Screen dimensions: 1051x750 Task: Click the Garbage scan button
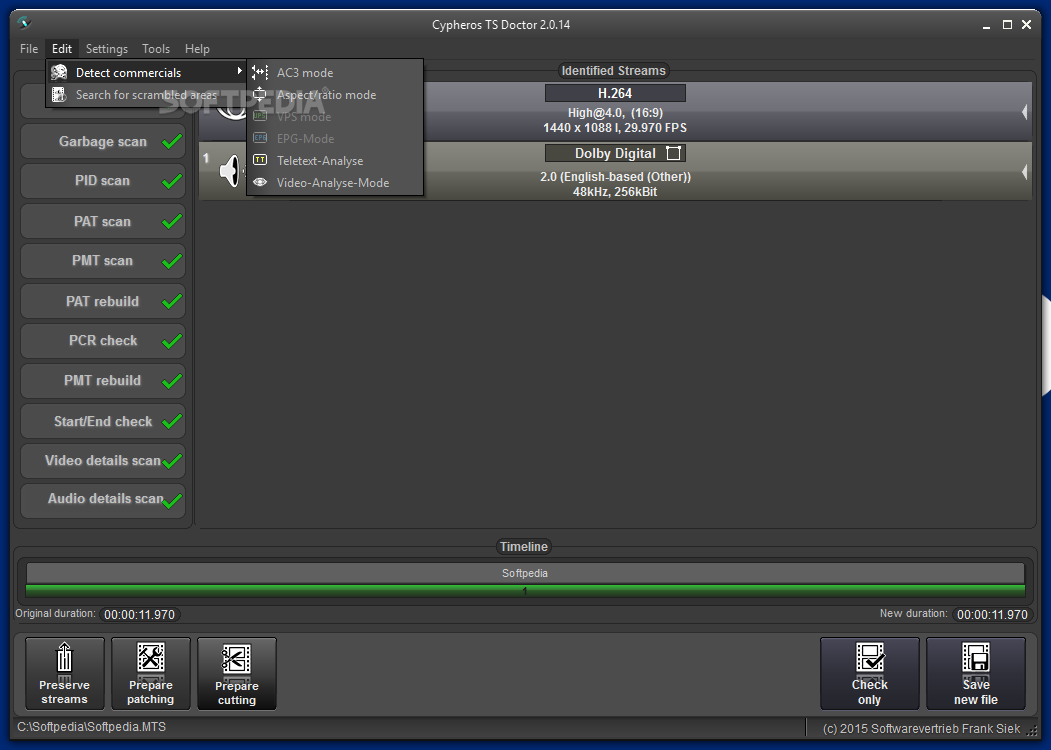pyautogui.click(x=103, y=141)
